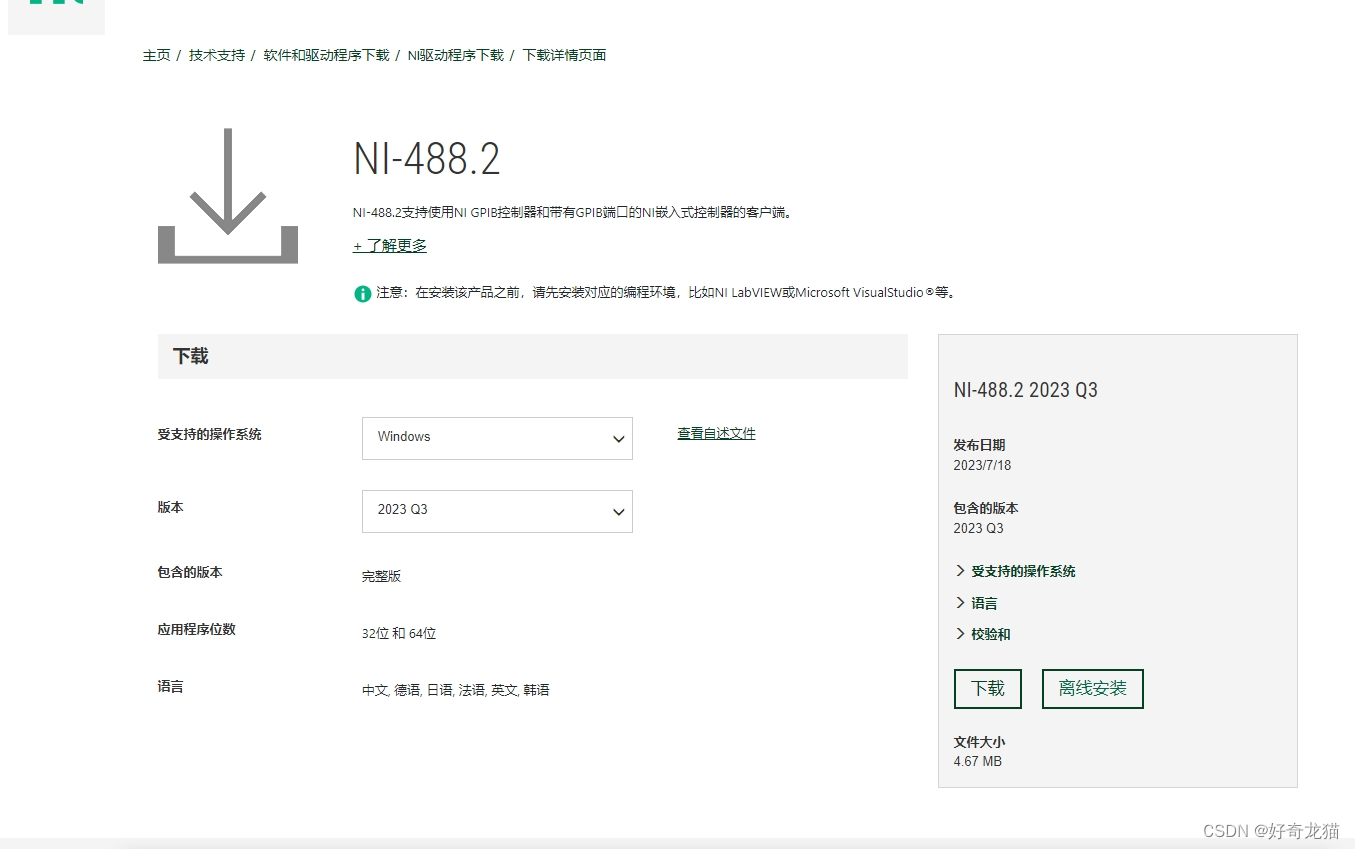1355x849 pixels.
Task: Open the 2023 Q3 version dropdown
Action: (x=497, y=511)
